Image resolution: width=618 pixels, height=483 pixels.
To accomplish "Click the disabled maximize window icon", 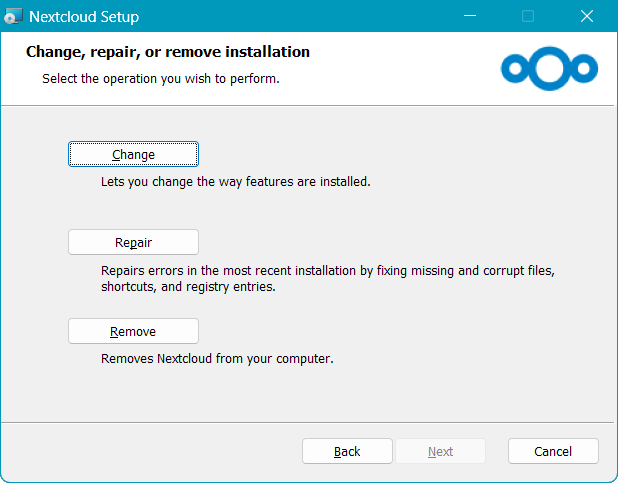I will [x=528, y=17].
